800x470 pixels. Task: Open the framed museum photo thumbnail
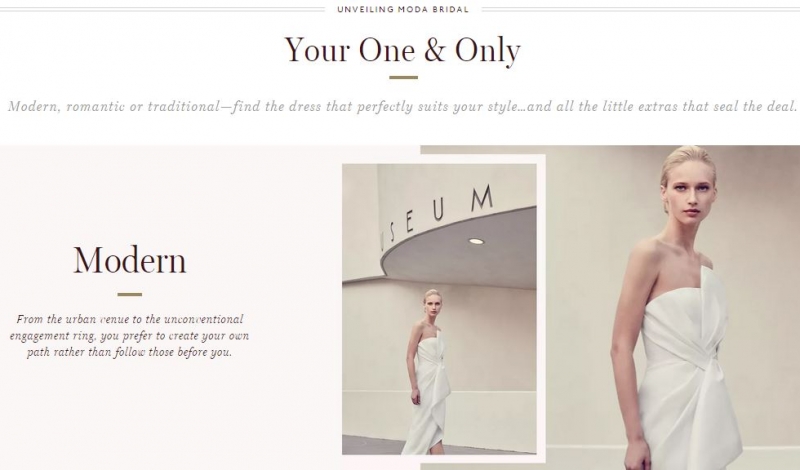[x=439, y=309]
